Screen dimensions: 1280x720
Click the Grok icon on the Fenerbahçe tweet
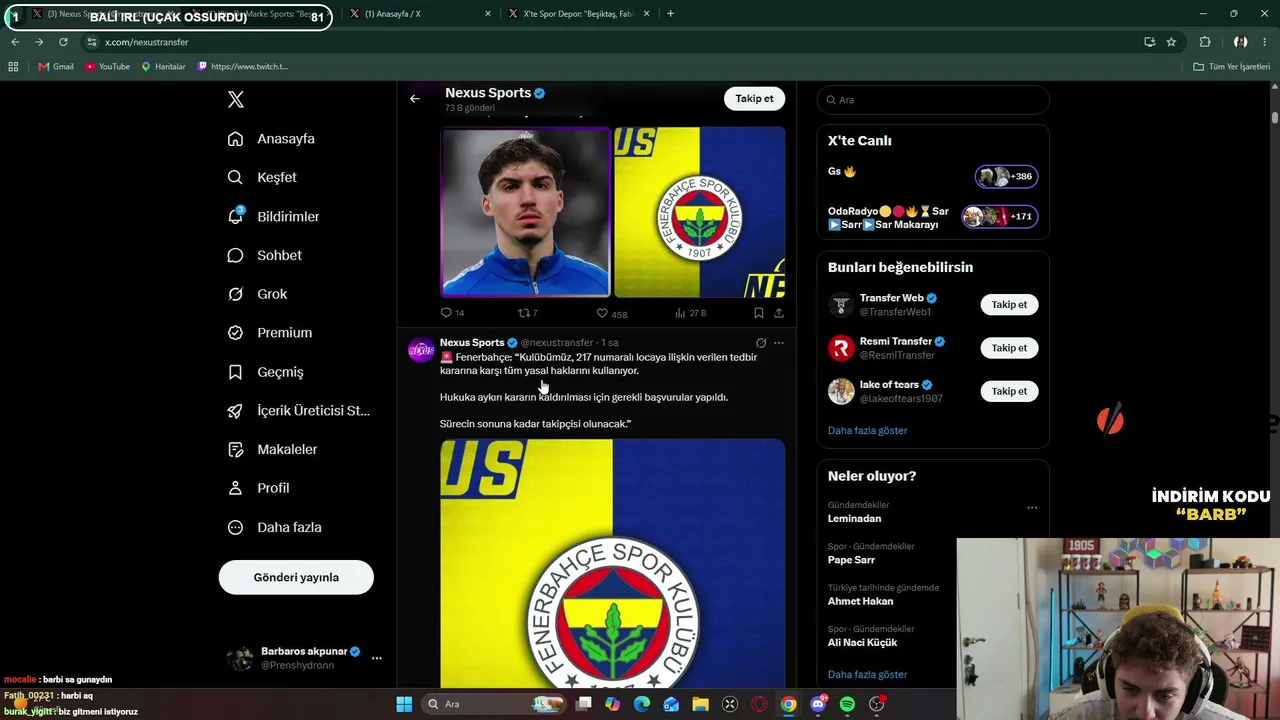[x=761, y=343]
